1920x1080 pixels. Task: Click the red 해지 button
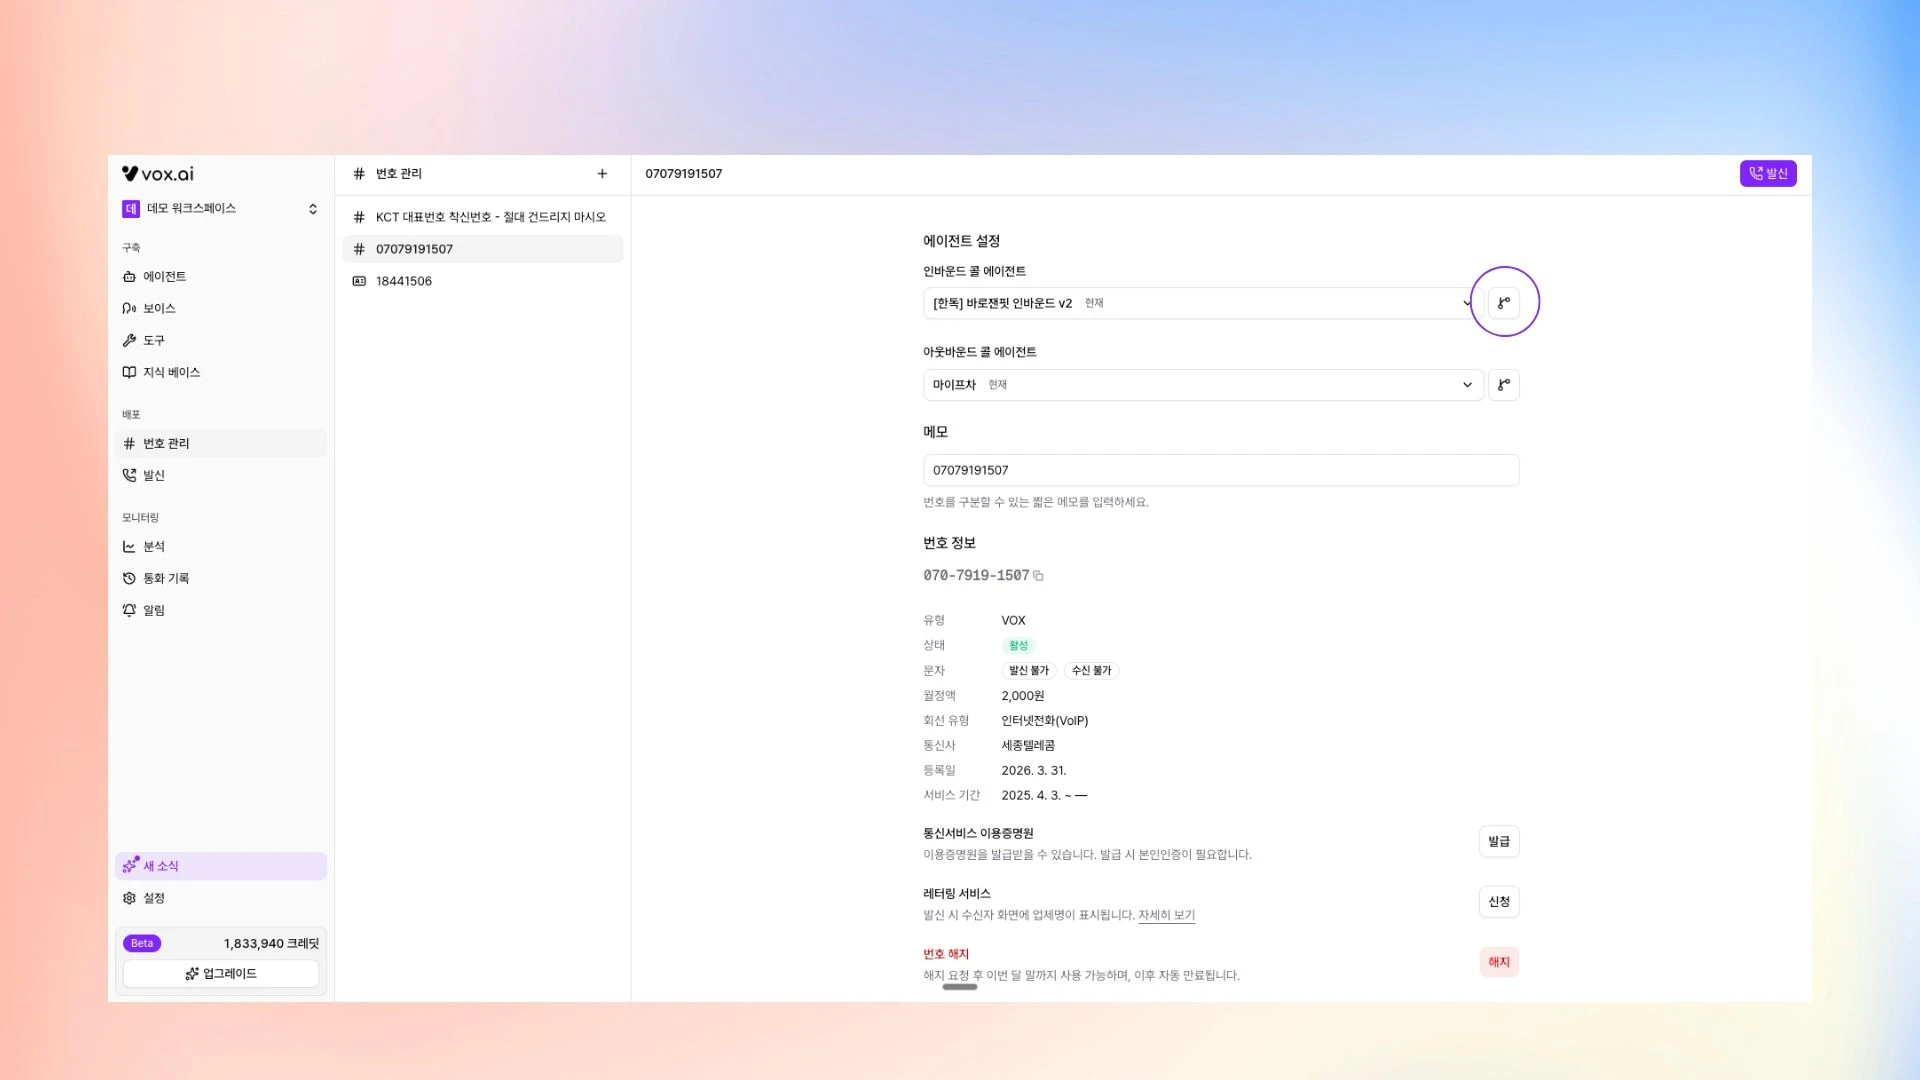pos(1499,962)
